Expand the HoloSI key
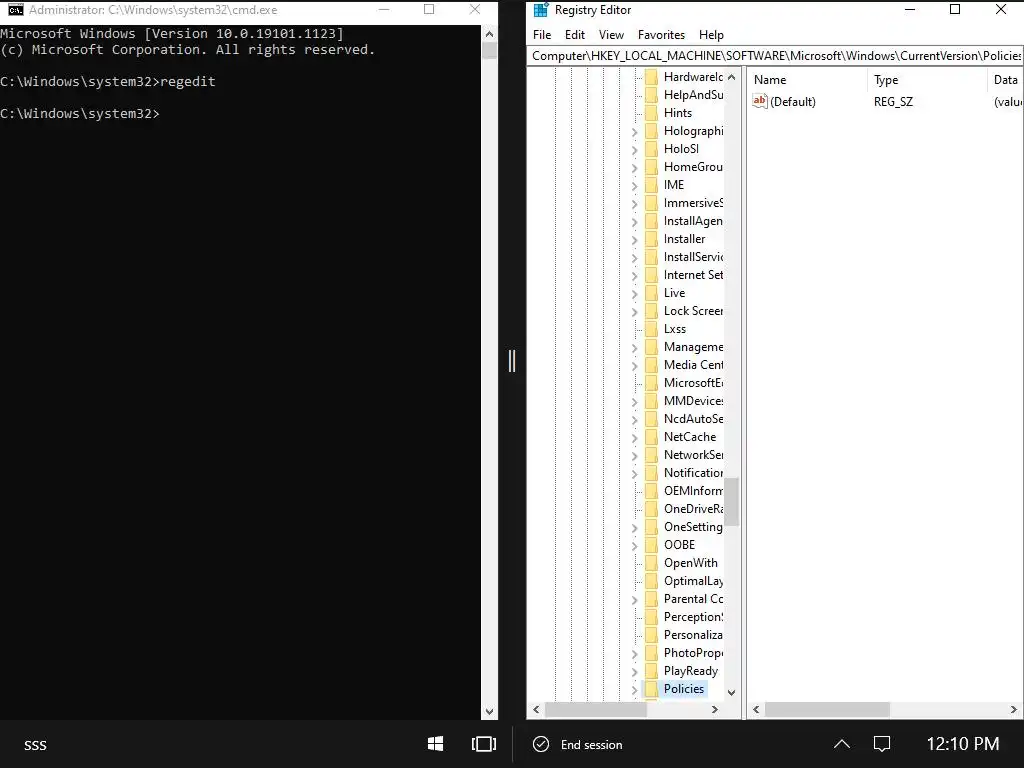The width and height of the screenshot is (1024, 768). [634, 150]
